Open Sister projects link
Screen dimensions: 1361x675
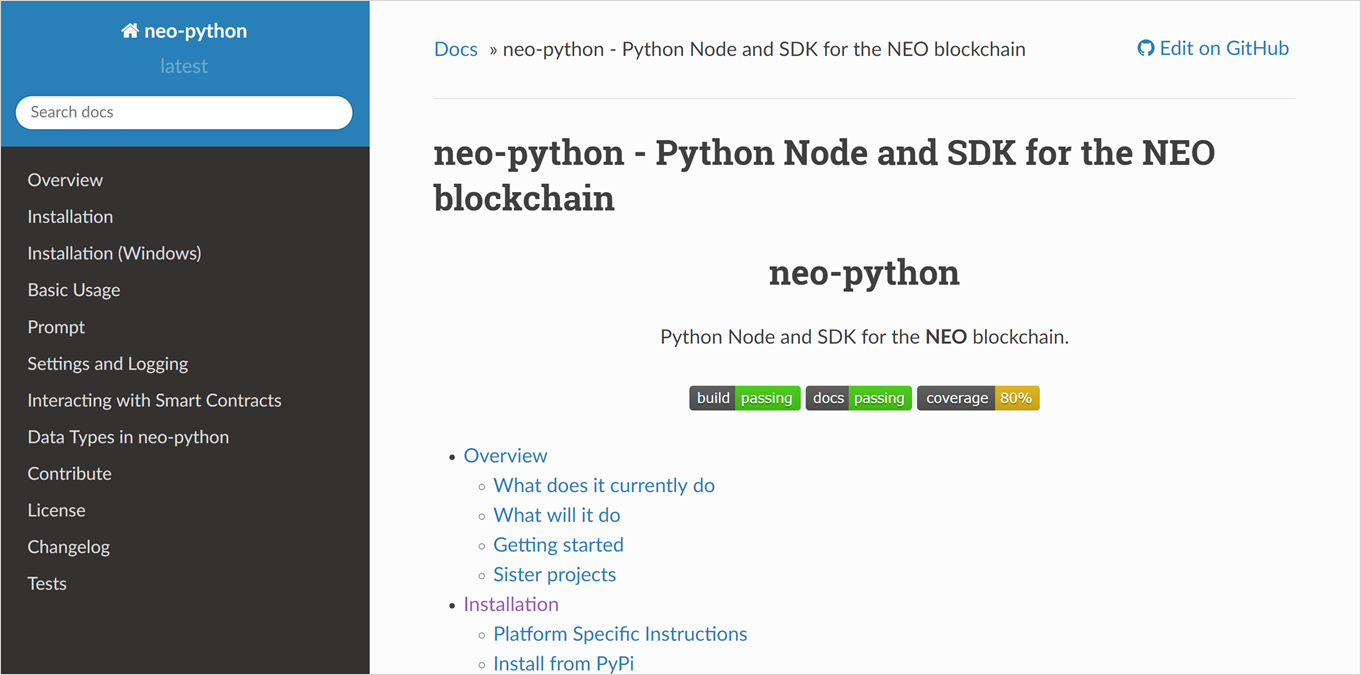pos(554,575)
